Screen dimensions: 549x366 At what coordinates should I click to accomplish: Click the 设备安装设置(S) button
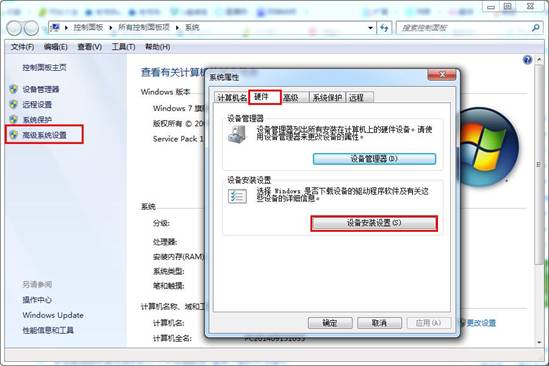coord(374,223)
